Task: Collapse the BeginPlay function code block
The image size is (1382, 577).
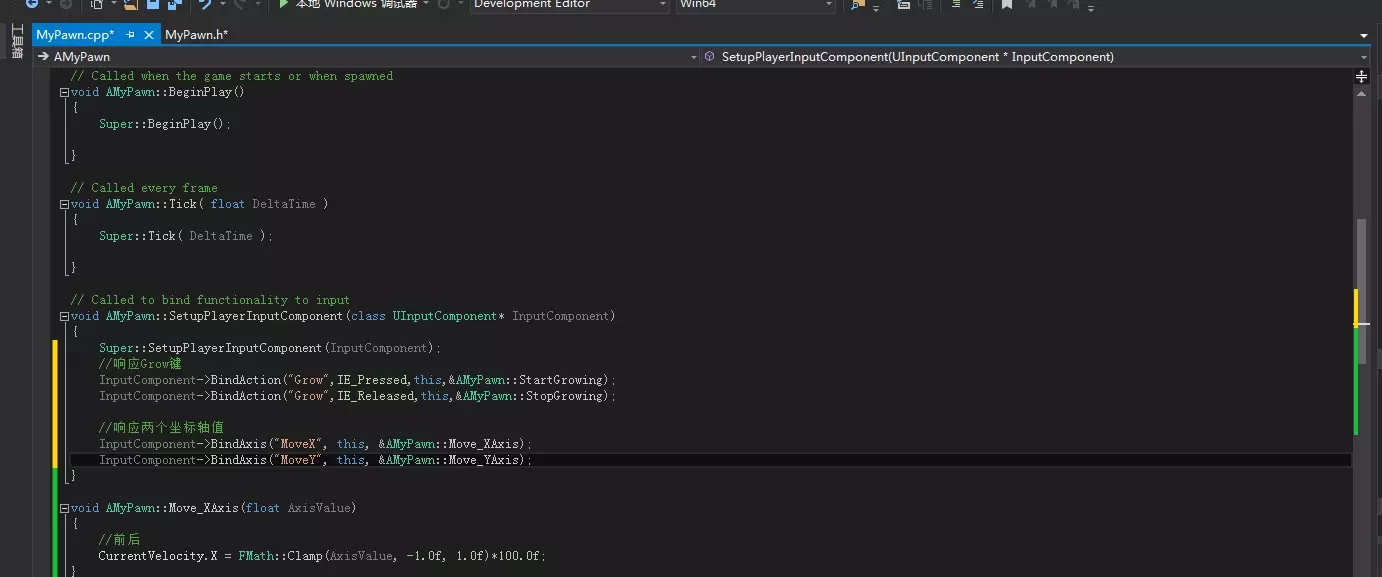Action: tap(64, 92)
